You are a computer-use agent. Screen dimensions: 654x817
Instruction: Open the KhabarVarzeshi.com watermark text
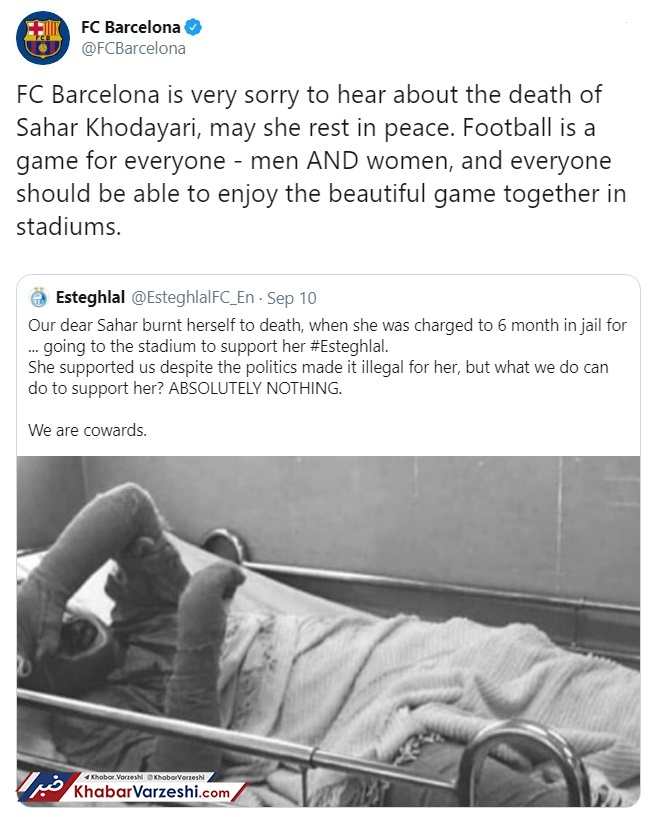[x=152, y=792]
